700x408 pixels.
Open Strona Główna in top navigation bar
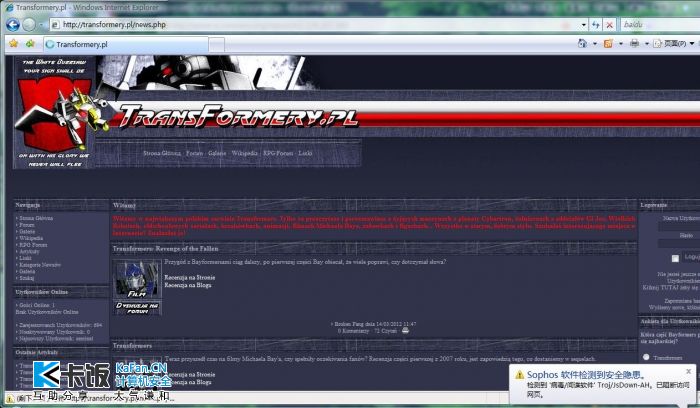(x=162, y=153)
